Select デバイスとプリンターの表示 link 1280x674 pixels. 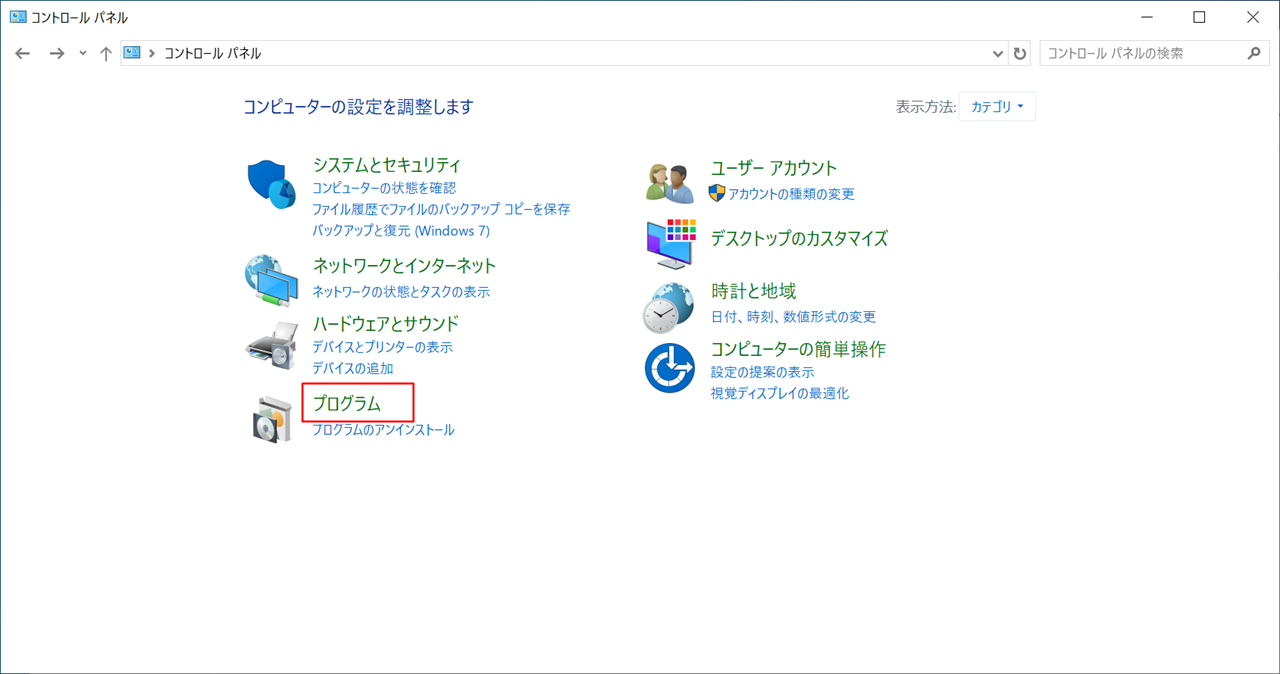pos(382,347)
